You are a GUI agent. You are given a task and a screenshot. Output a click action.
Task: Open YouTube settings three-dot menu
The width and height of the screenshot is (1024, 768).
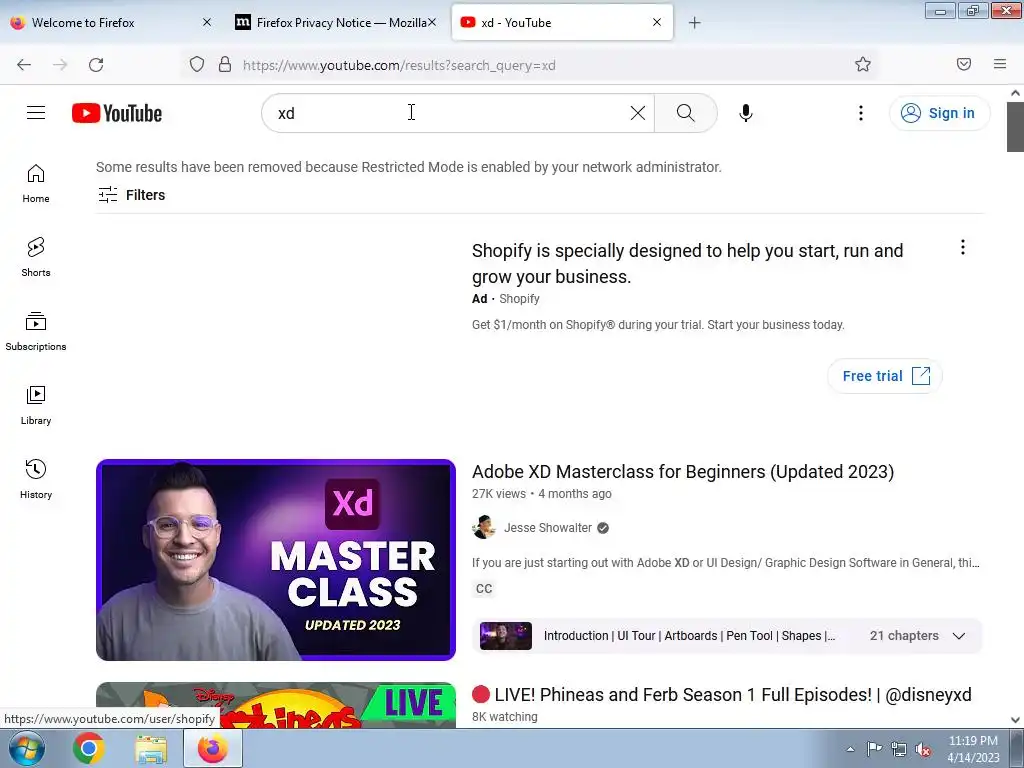[861, 113]
